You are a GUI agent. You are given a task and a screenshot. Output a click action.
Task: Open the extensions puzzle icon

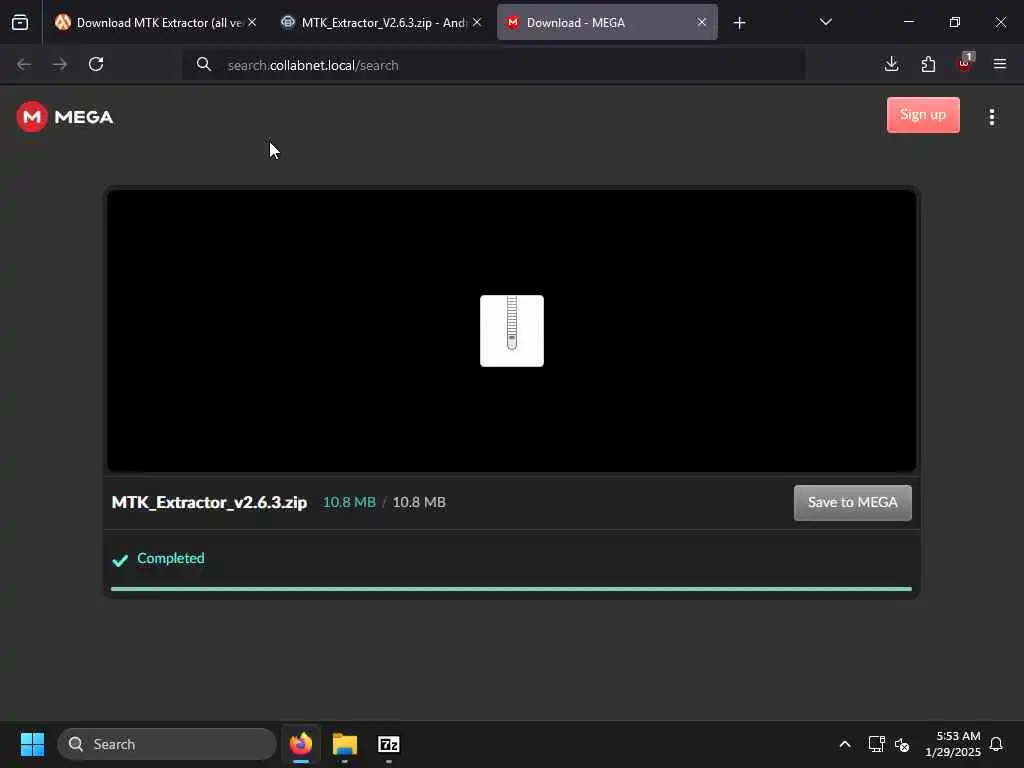928,64
